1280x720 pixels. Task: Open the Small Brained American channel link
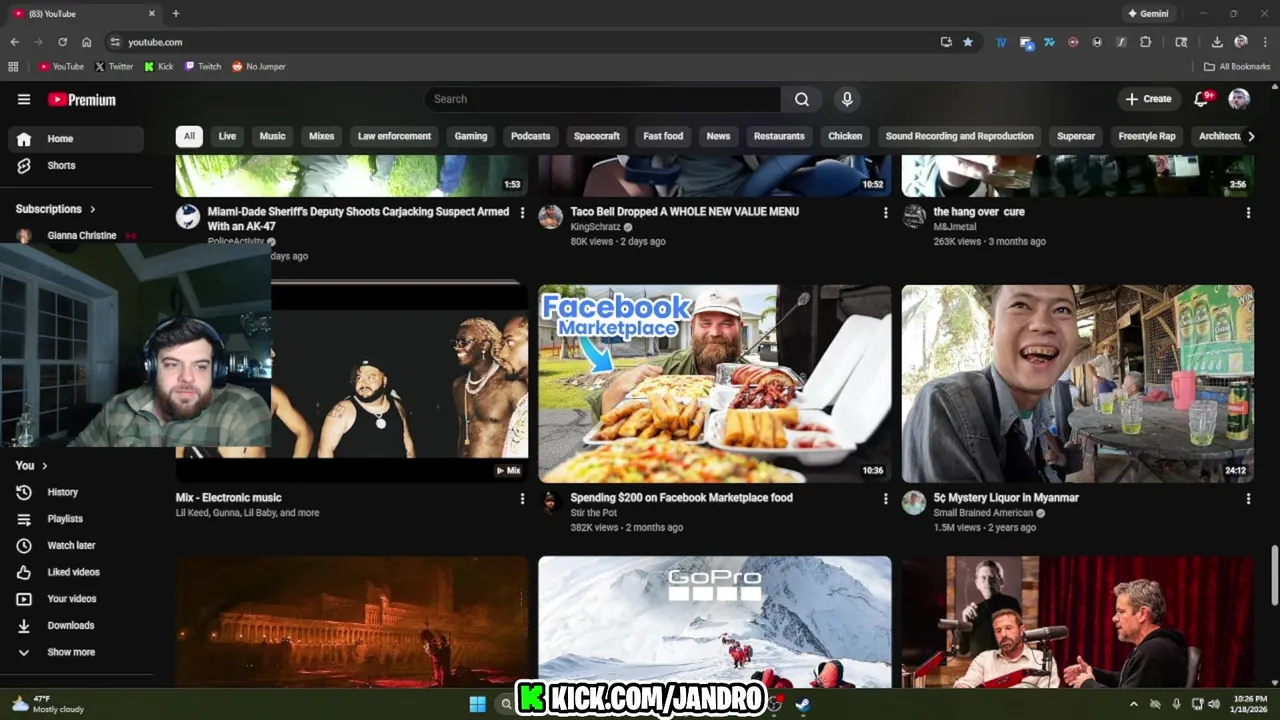tap(984, 513)
